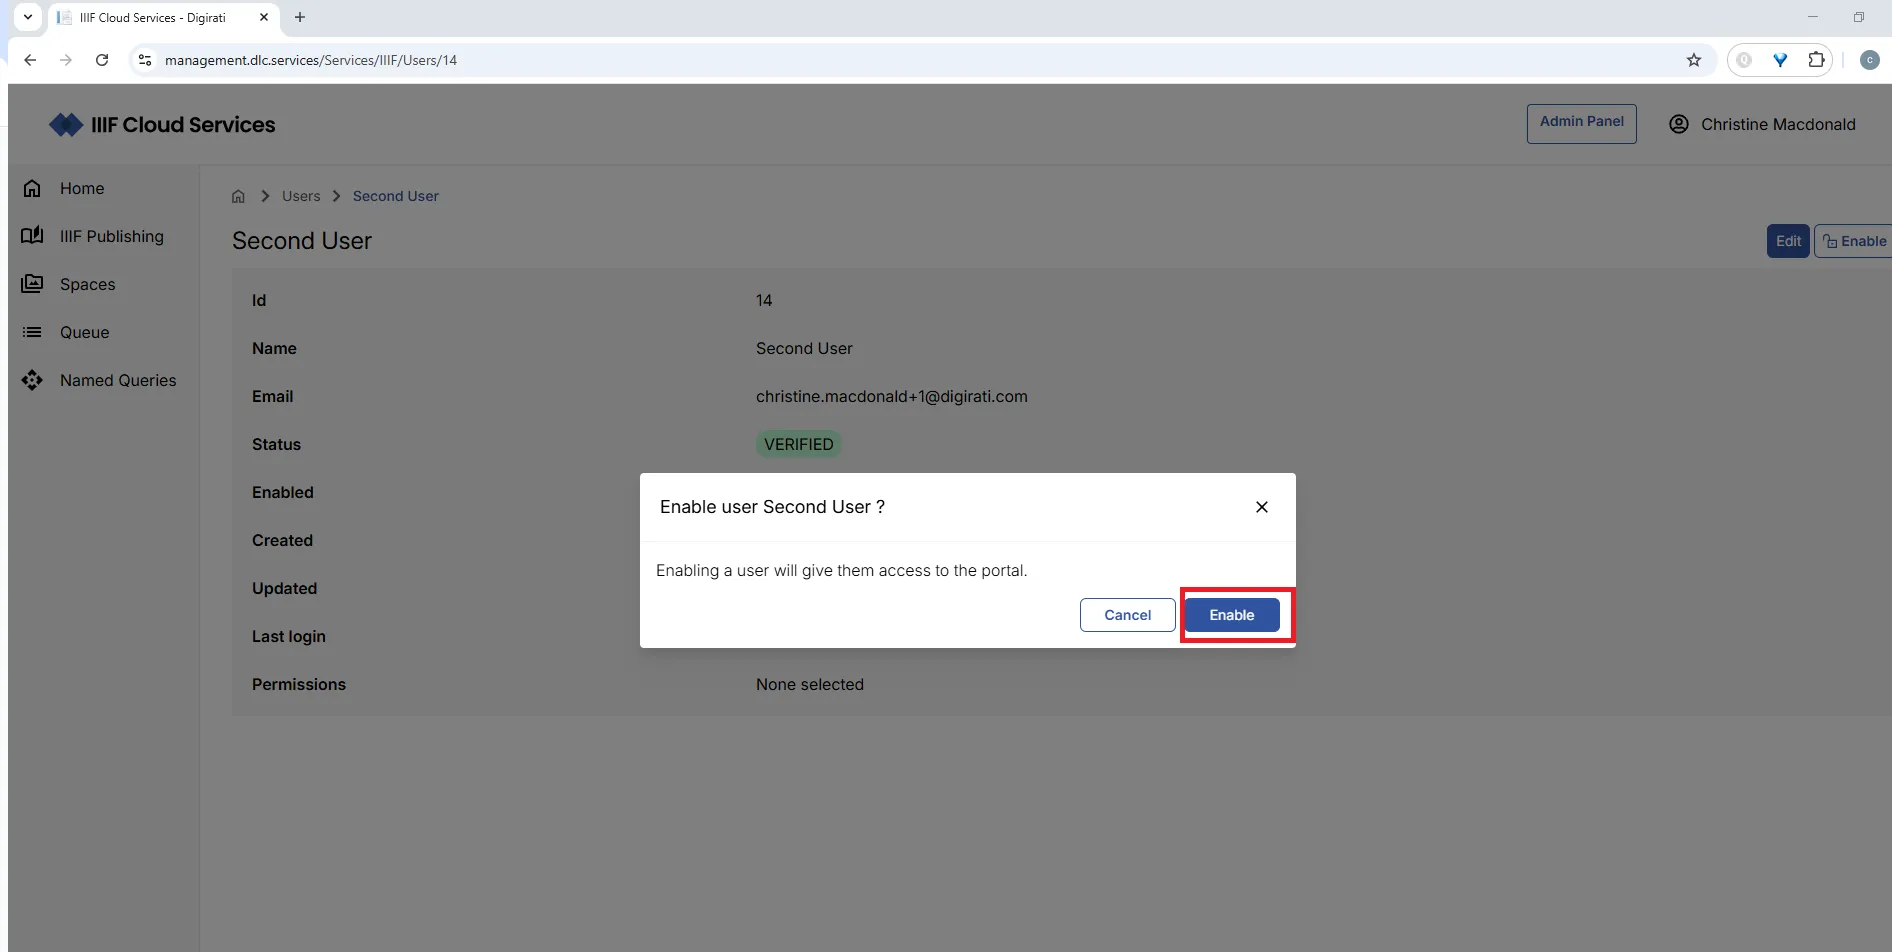Cancel the enable user dialog
The image size is (1892, 952).
click(x=1127, y=615)
